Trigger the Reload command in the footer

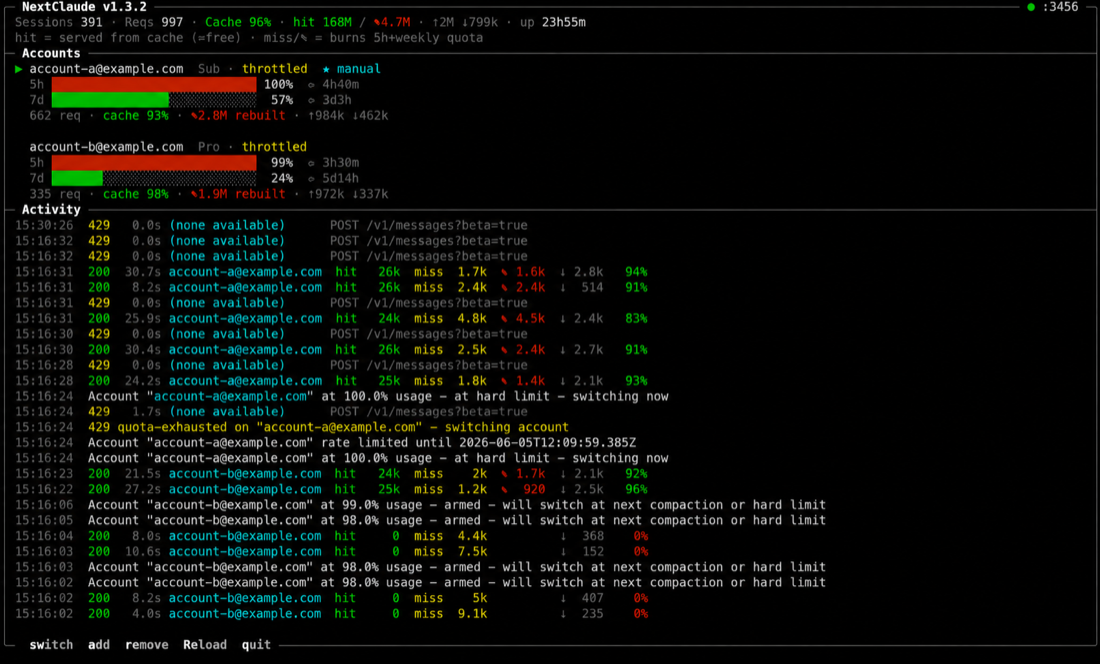pos(205,645)
